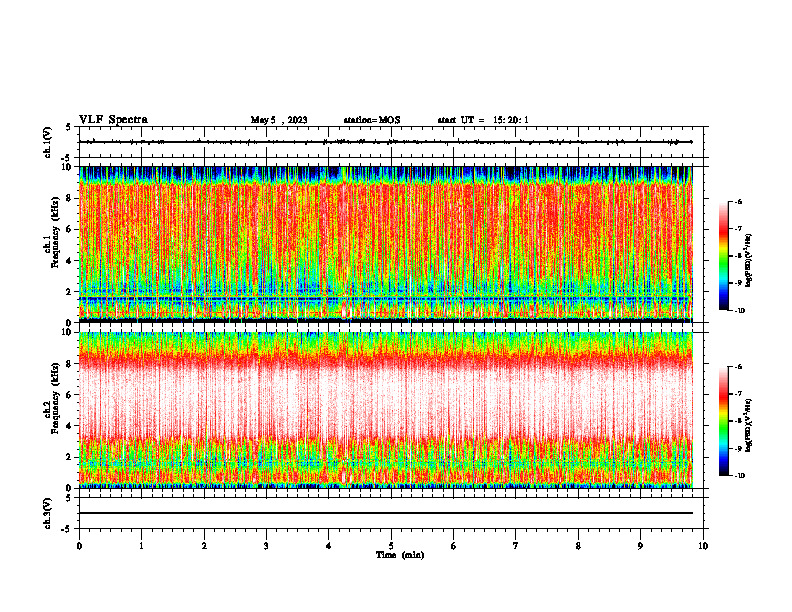Click the "-10" label on ch.2 color bar
This screenshot has width=792, height=612.
(739, 476)
